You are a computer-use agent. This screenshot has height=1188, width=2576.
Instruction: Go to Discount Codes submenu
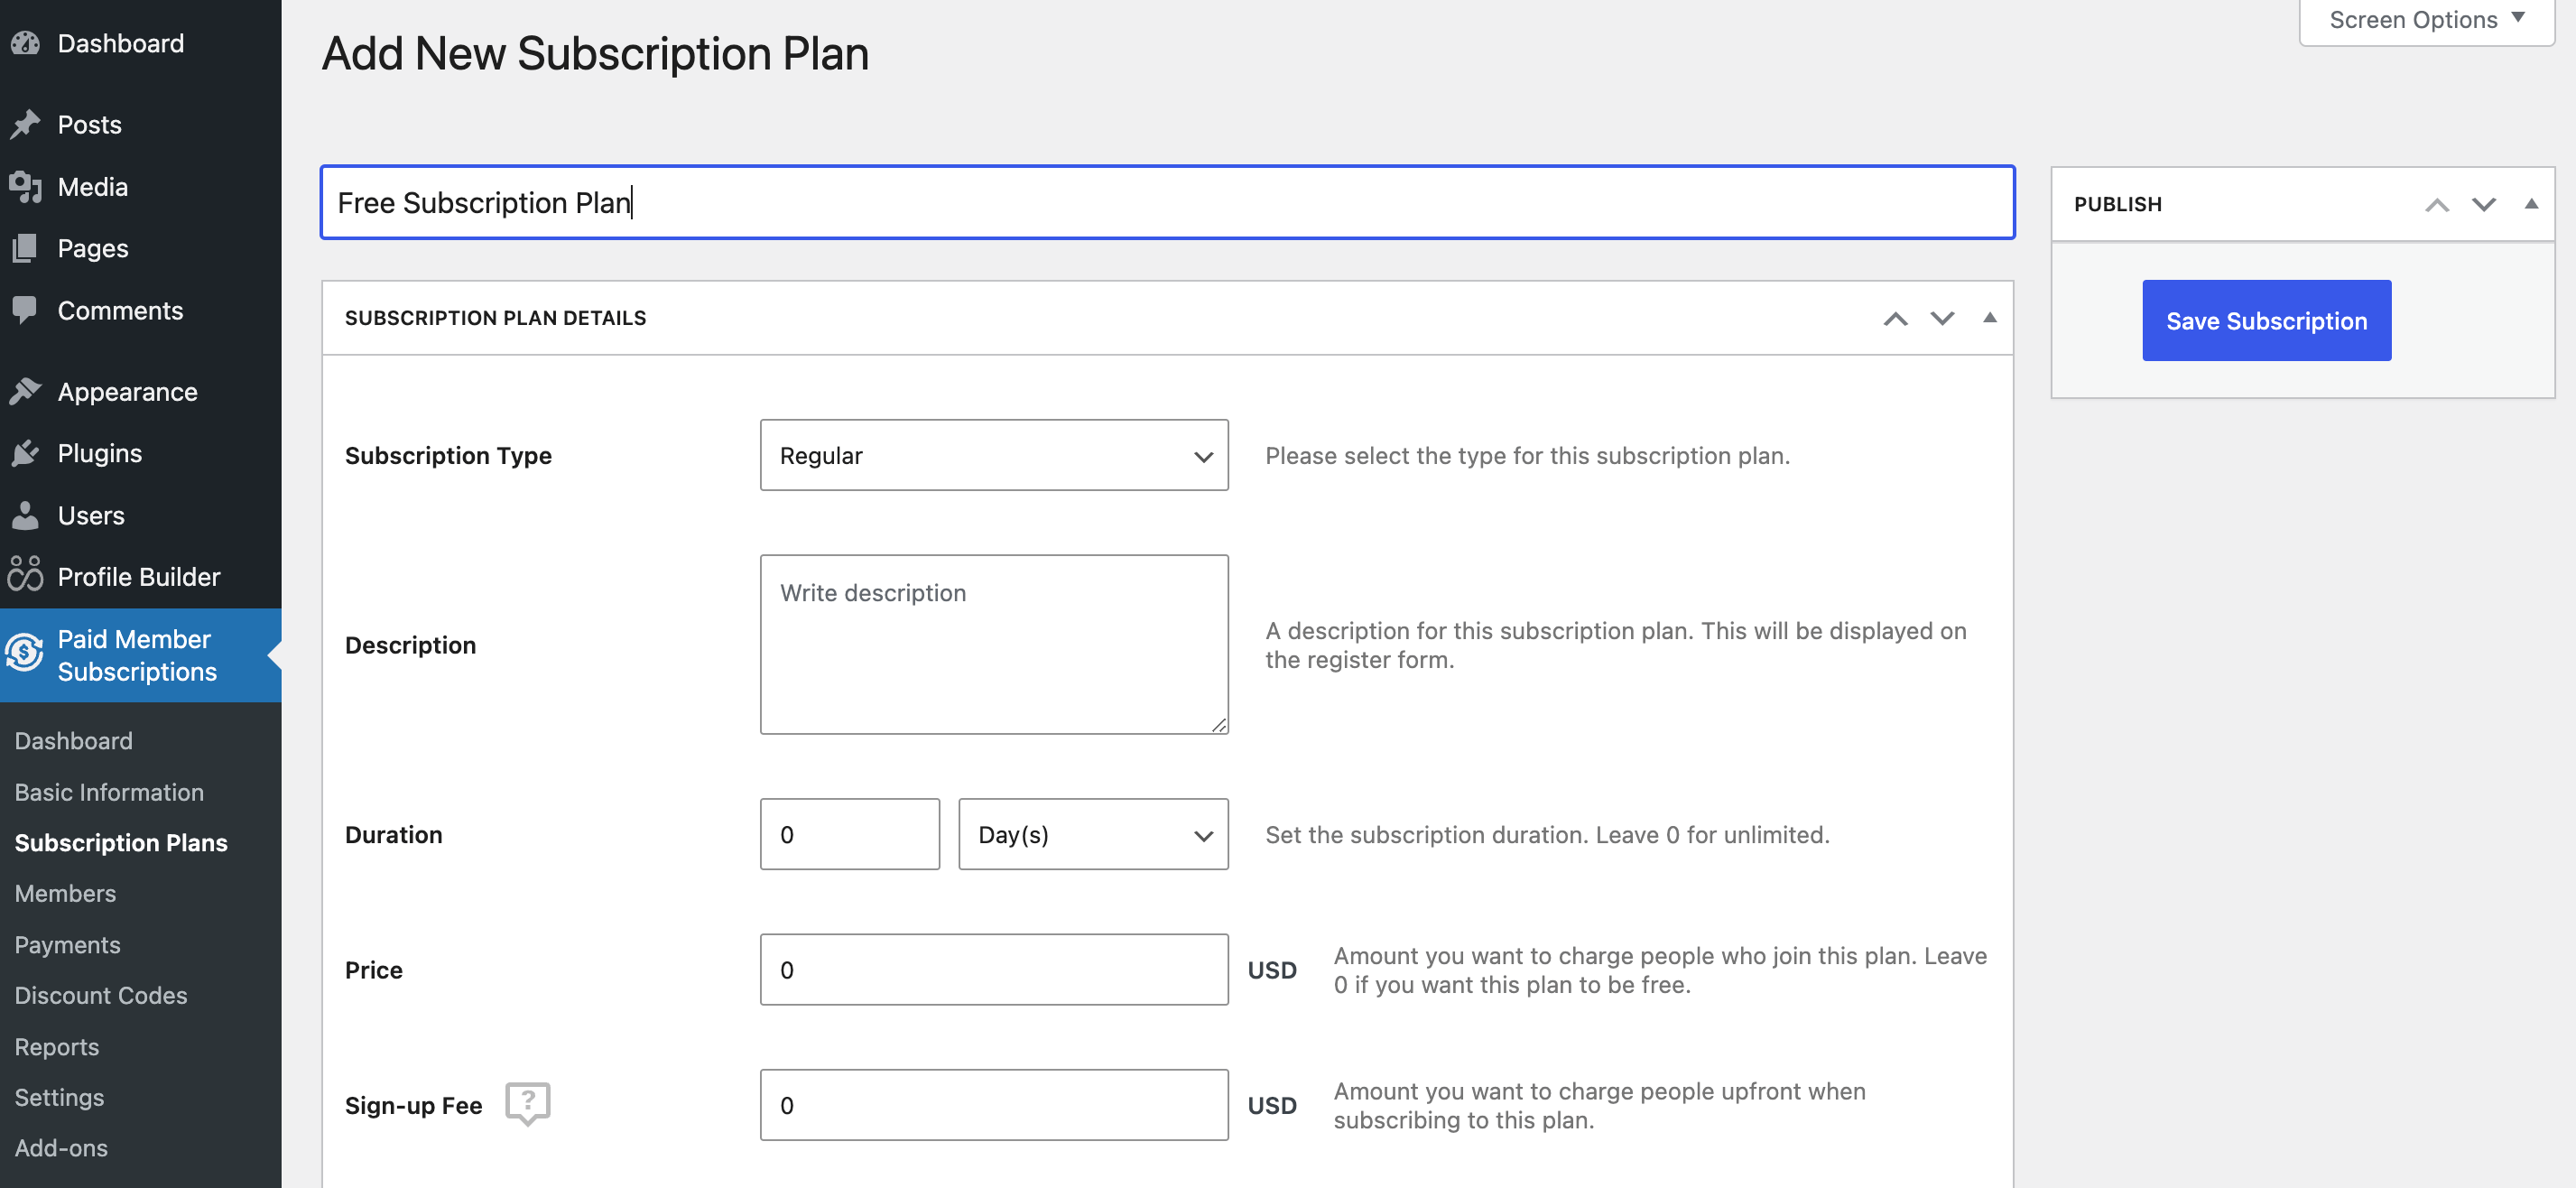pyautogui.click(x=101, y=995)
